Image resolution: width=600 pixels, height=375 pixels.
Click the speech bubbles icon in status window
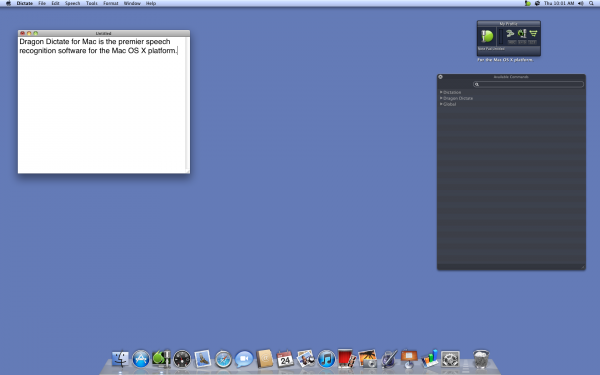coord(510,34)
